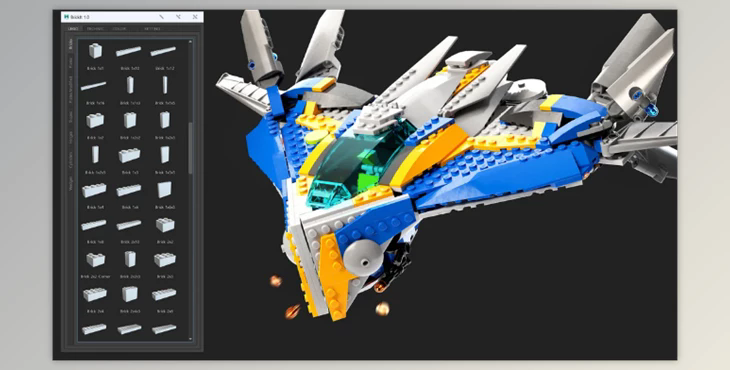Choose the Brick 2x10 piece
The width and height of the screenshot is (730, 370).
pos(128,225)
